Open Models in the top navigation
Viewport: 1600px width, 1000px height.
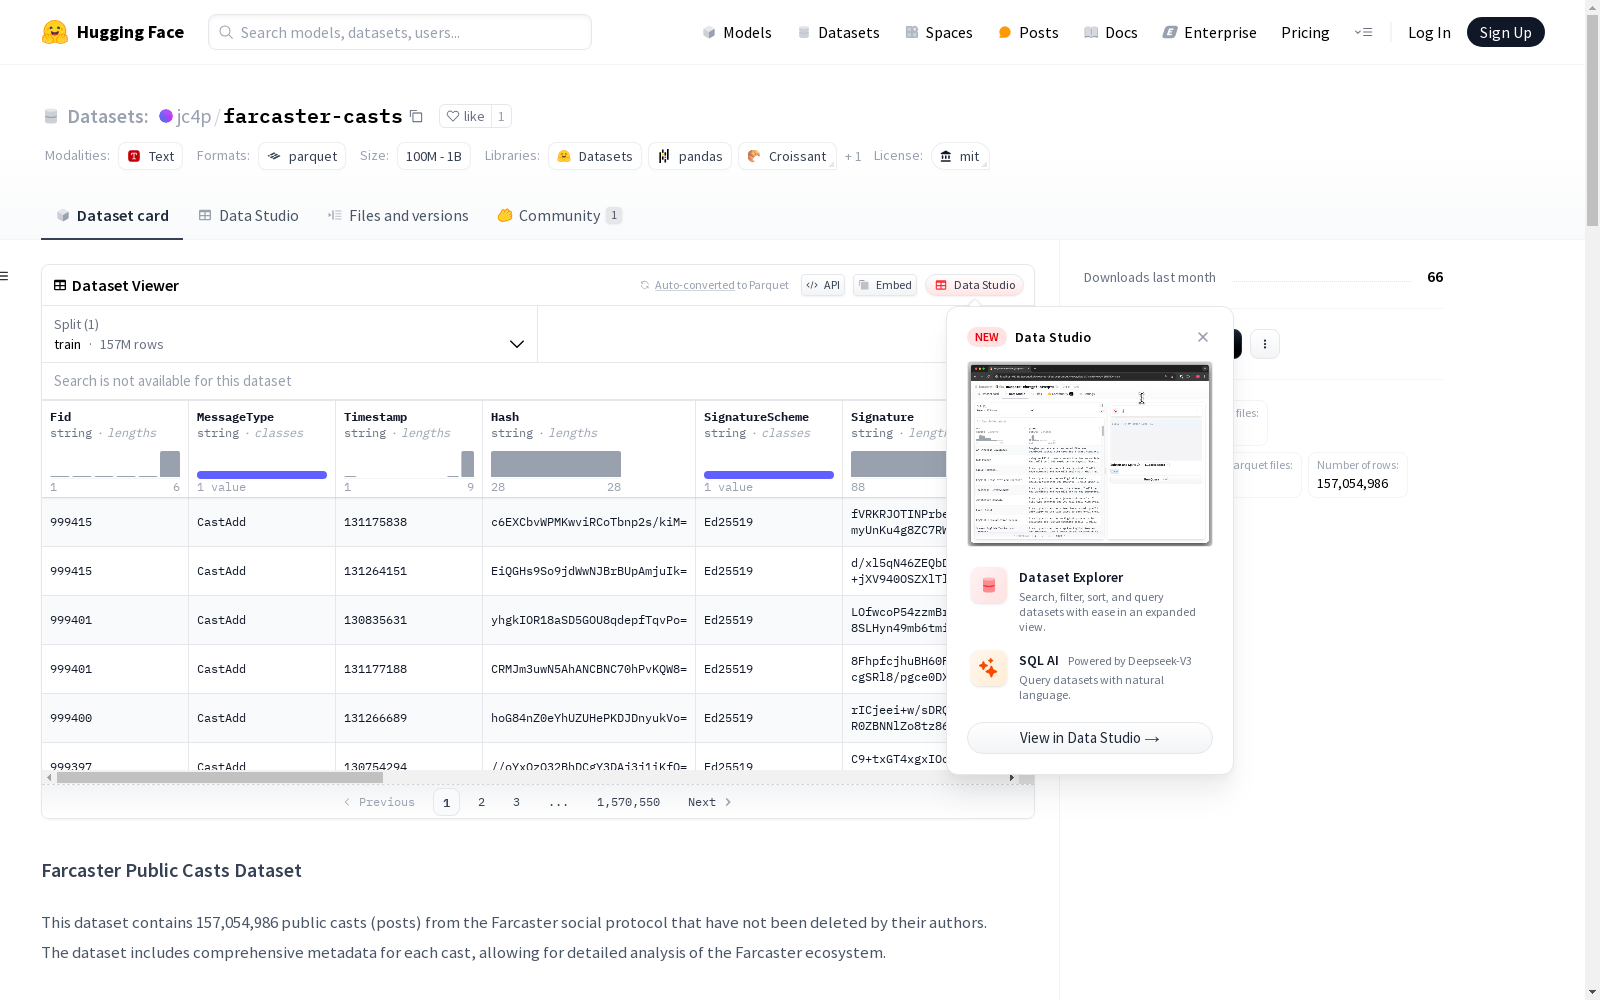[x=737, y=32]
